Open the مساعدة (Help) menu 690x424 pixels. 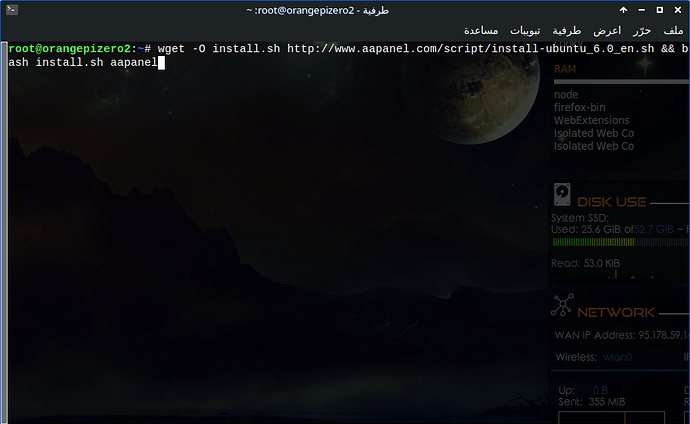488,30
